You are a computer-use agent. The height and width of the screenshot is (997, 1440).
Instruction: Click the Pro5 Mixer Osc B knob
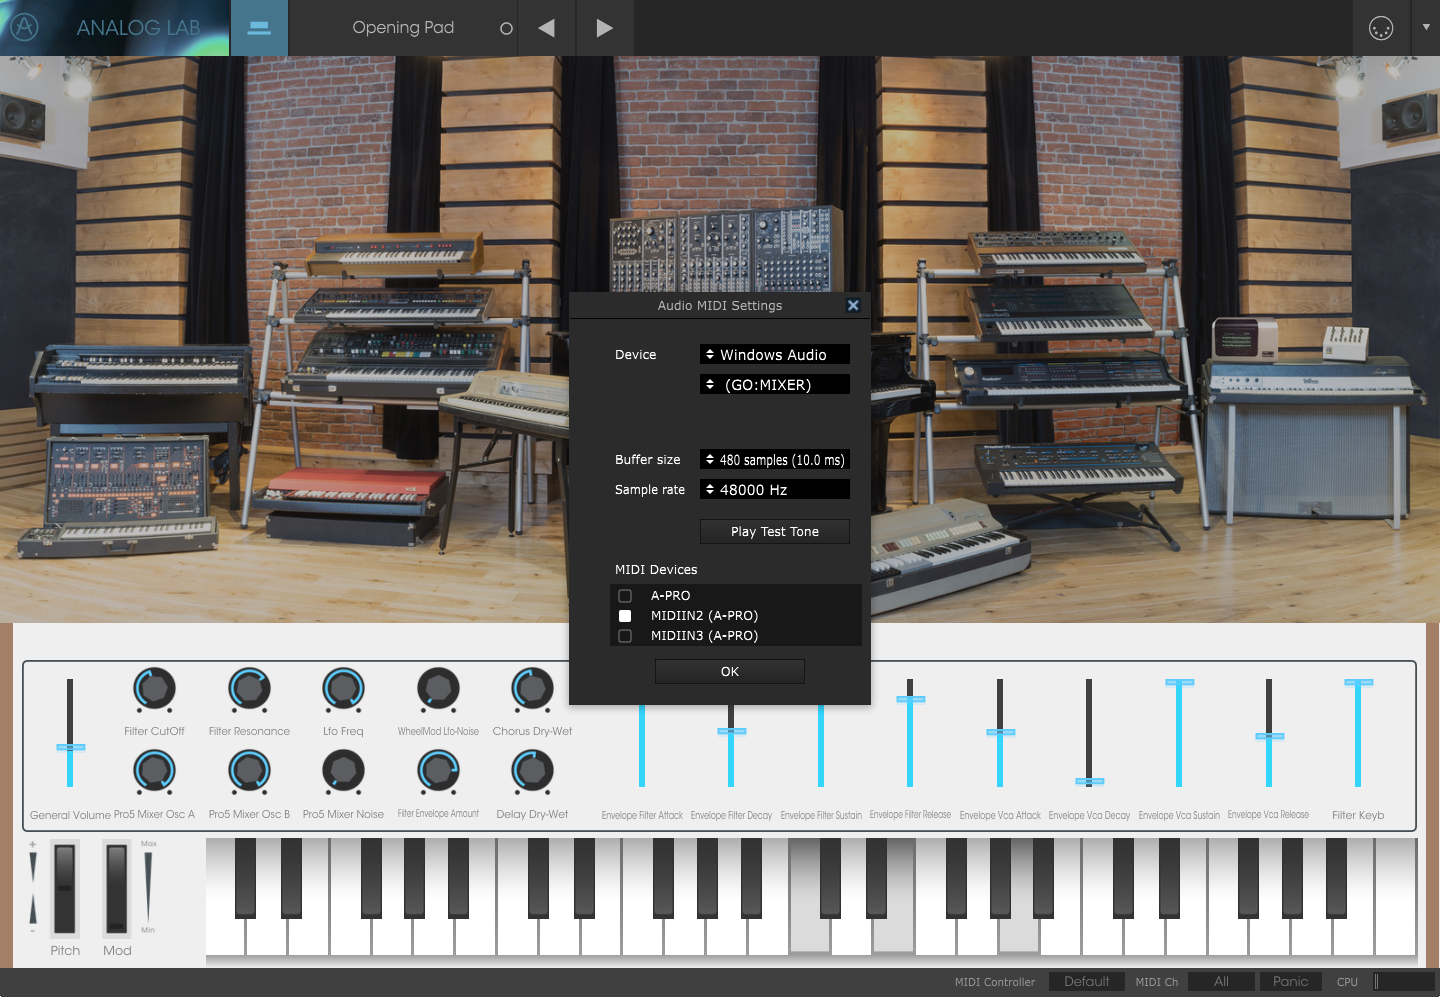(249, 771)
